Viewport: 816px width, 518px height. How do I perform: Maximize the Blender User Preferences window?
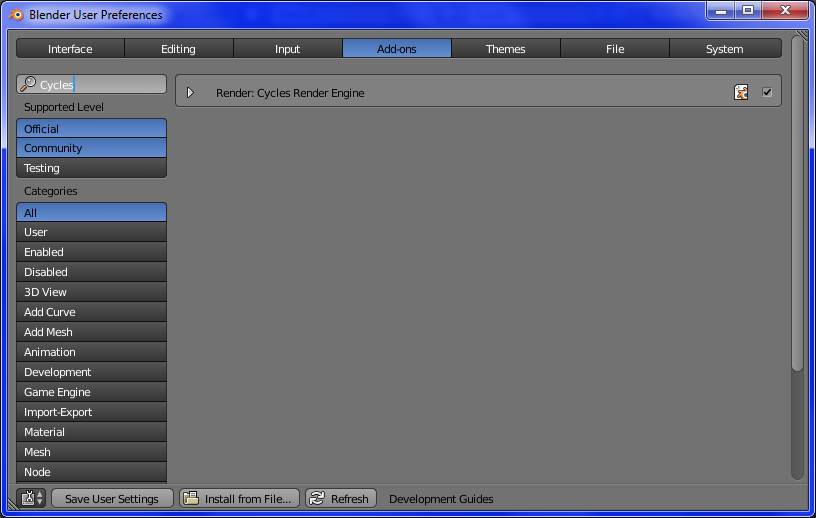(x=748, y=10)
